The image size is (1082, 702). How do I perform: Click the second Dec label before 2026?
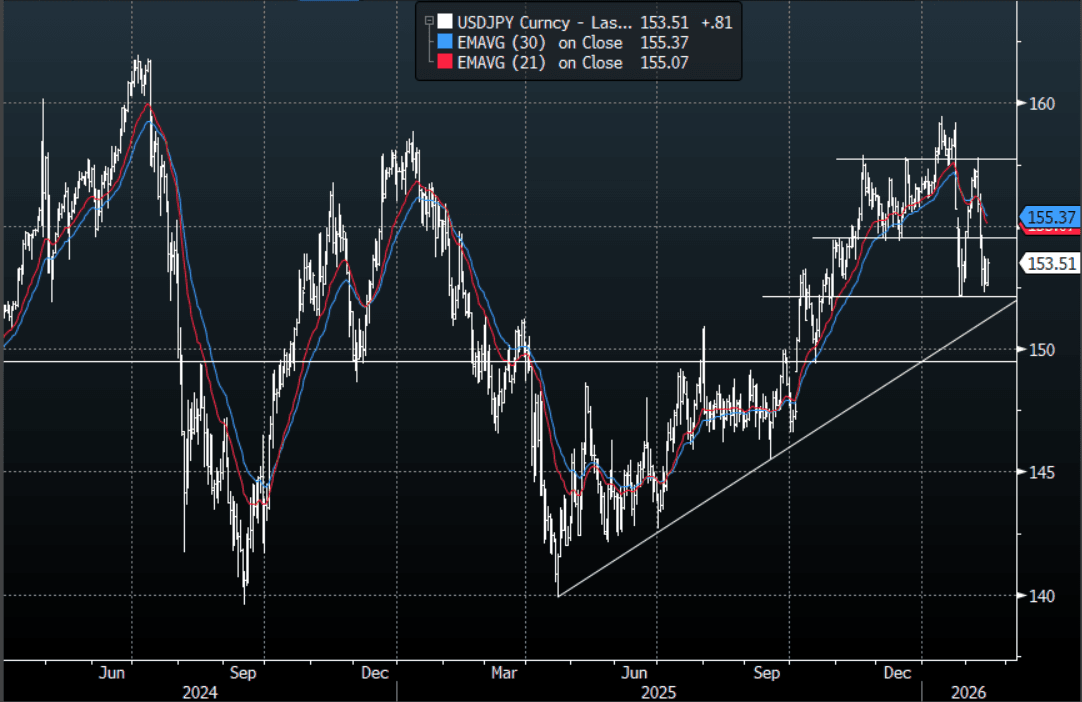tap(898, 673)
